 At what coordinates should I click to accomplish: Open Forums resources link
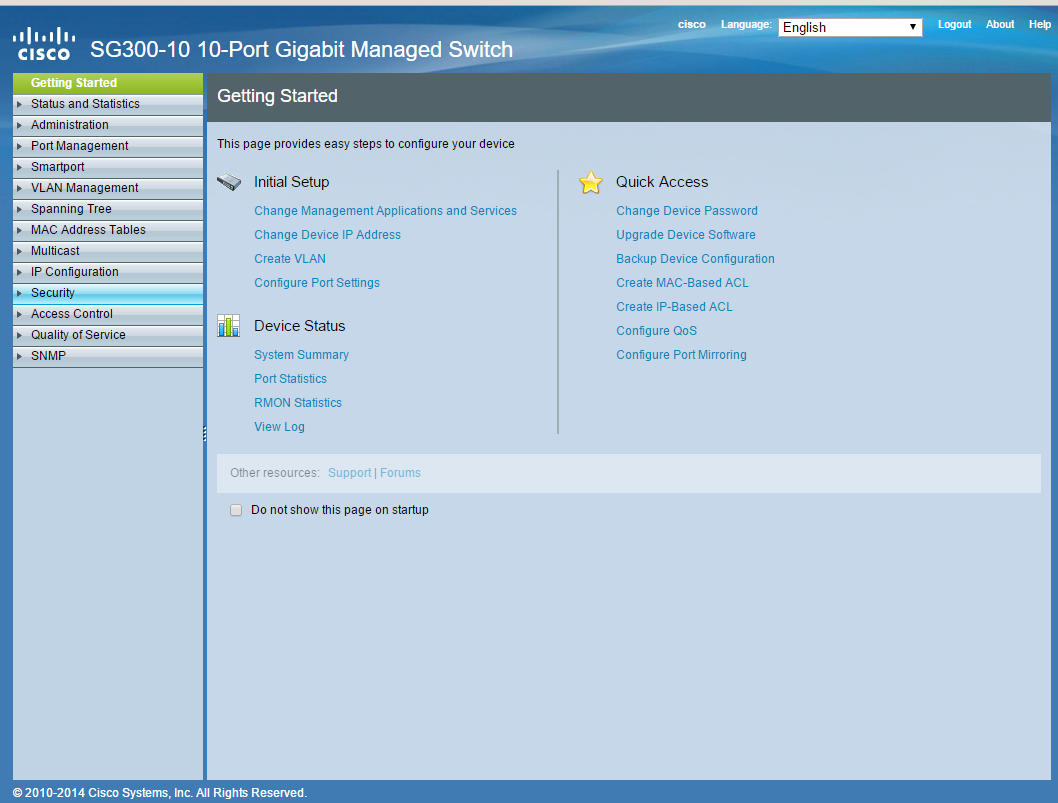point(400,473)
